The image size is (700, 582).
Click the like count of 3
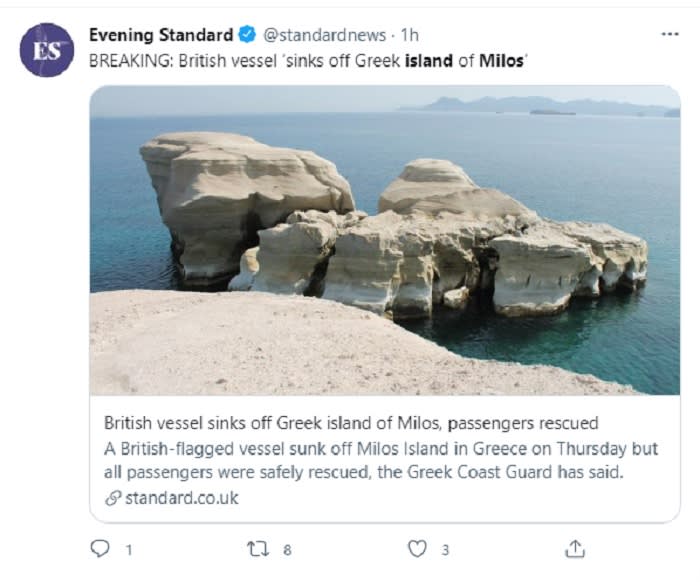(x=445, y=549)
